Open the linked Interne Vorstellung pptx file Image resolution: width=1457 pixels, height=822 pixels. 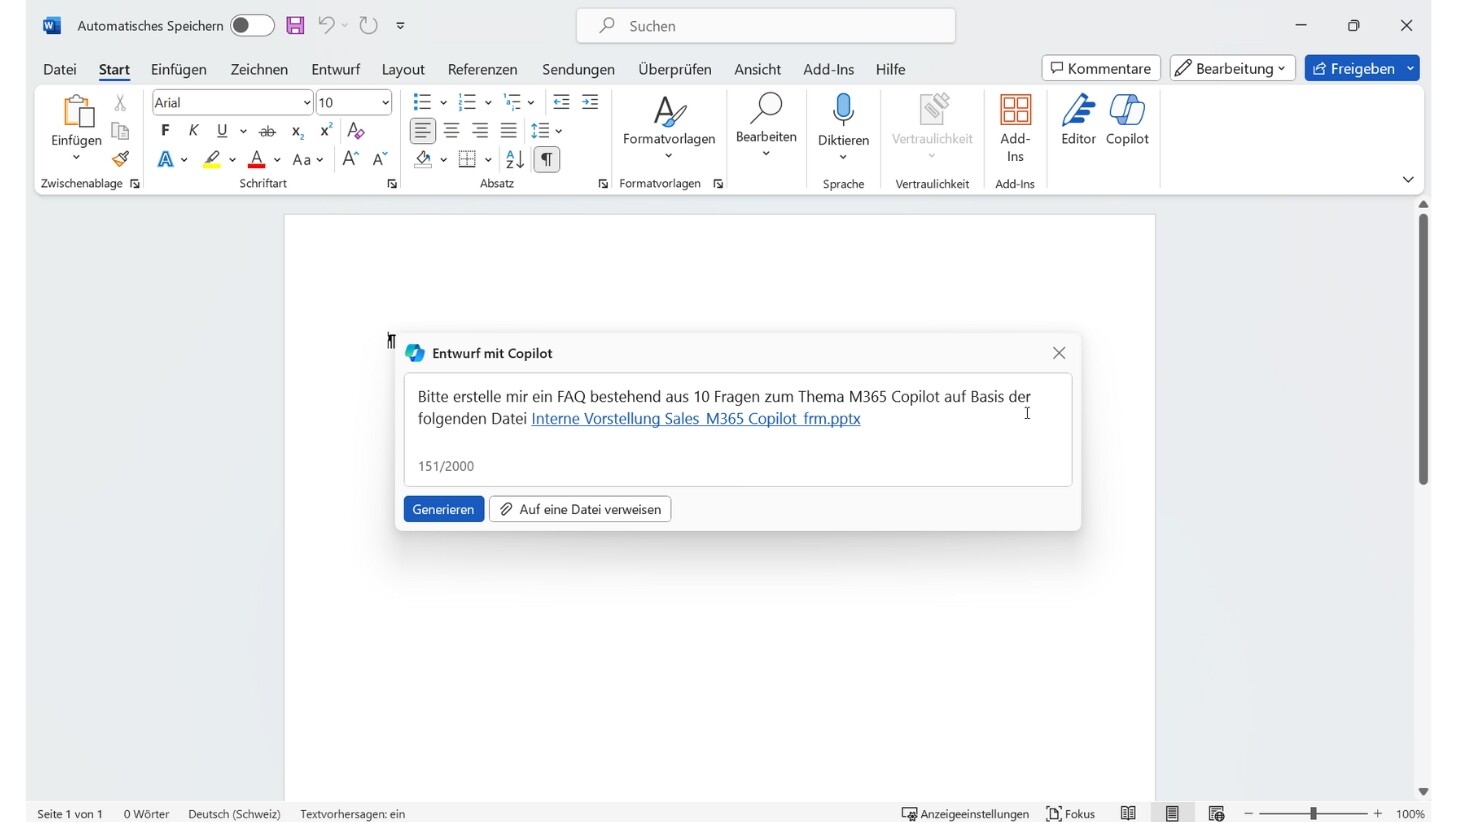[696, 419]
